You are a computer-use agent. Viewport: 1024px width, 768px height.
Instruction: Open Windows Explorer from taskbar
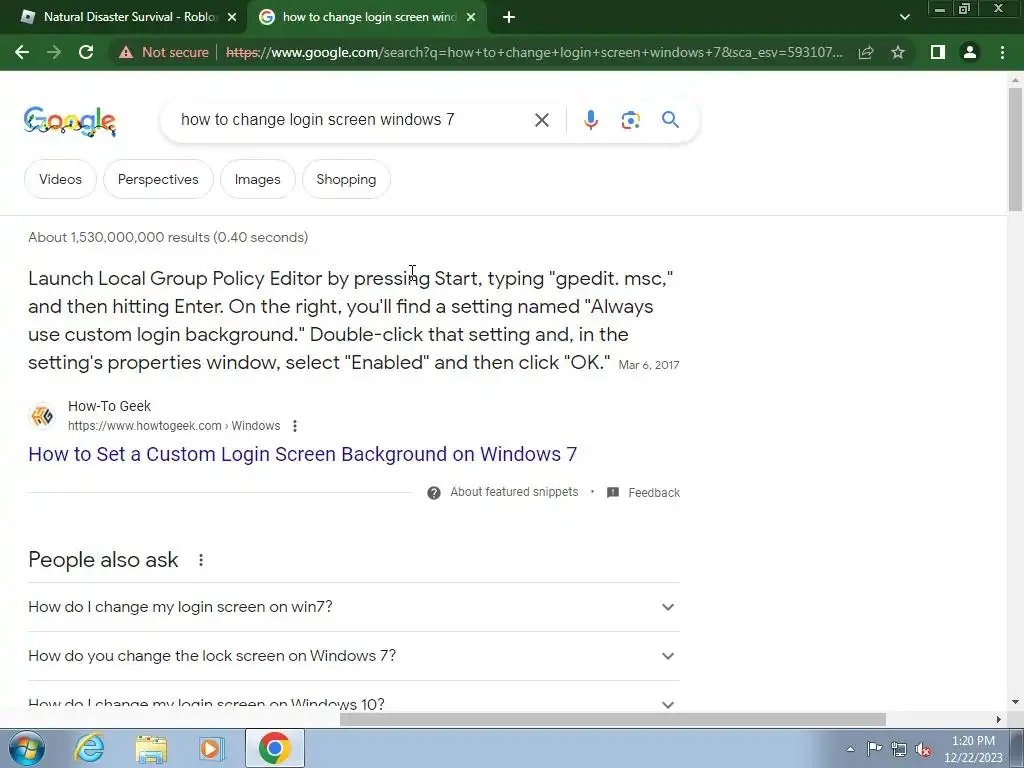point(151,748)
